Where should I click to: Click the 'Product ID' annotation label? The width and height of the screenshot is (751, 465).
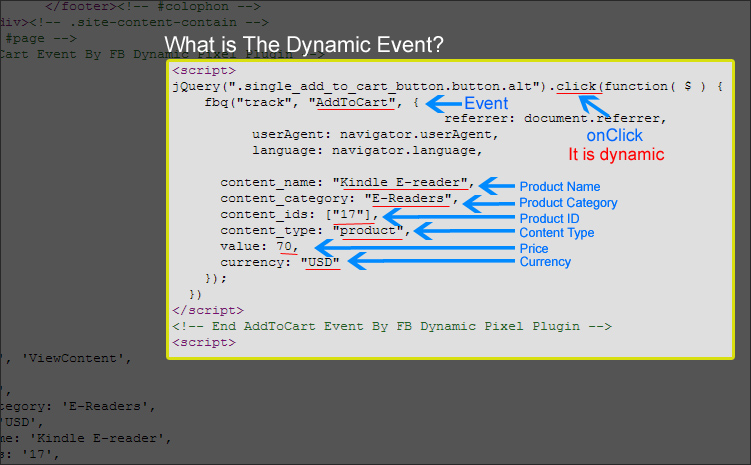[x=549, y=219]
